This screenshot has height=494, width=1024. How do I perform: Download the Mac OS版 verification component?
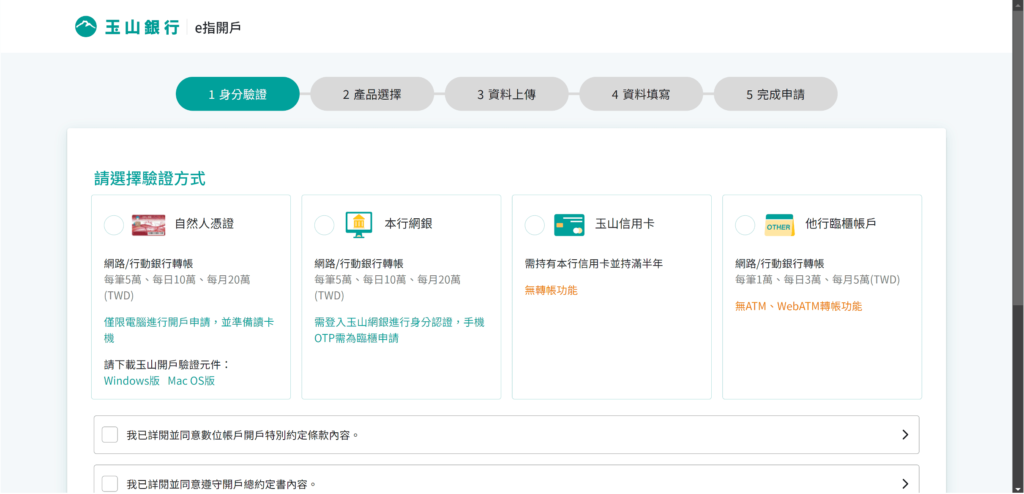point(191,381)
